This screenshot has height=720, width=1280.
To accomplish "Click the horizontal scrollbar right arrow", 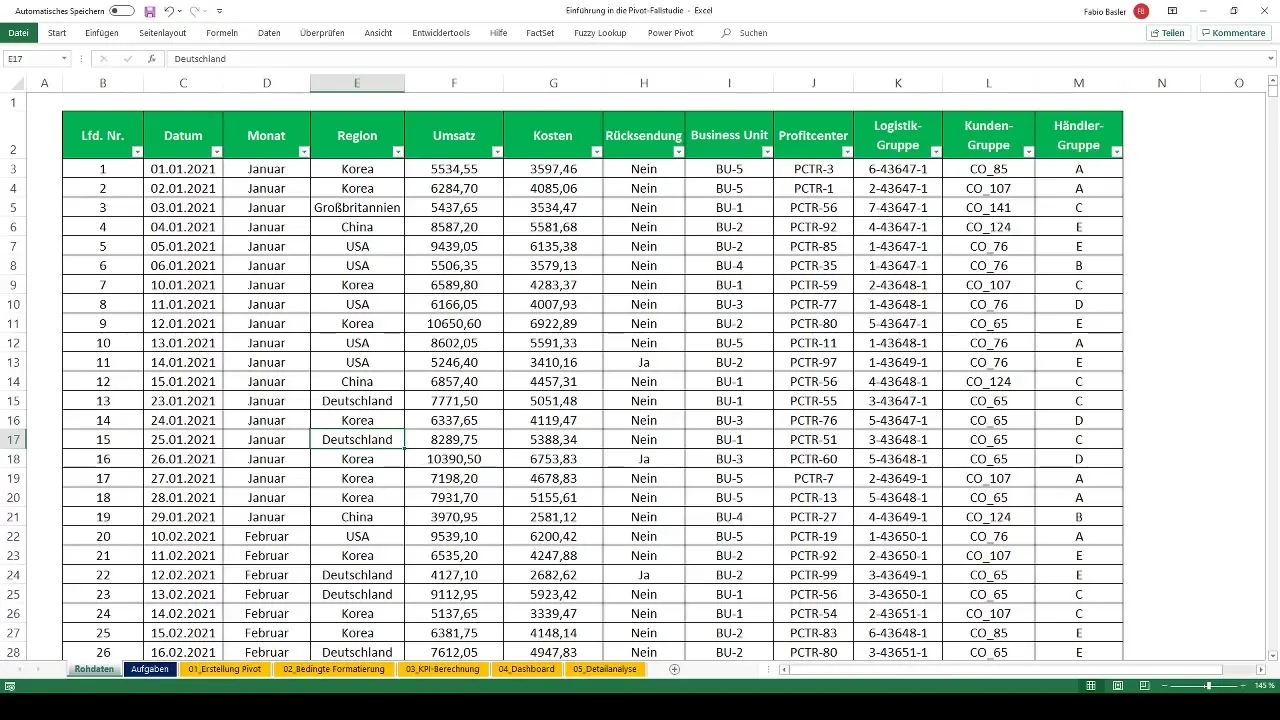I will coord(1260,669).
